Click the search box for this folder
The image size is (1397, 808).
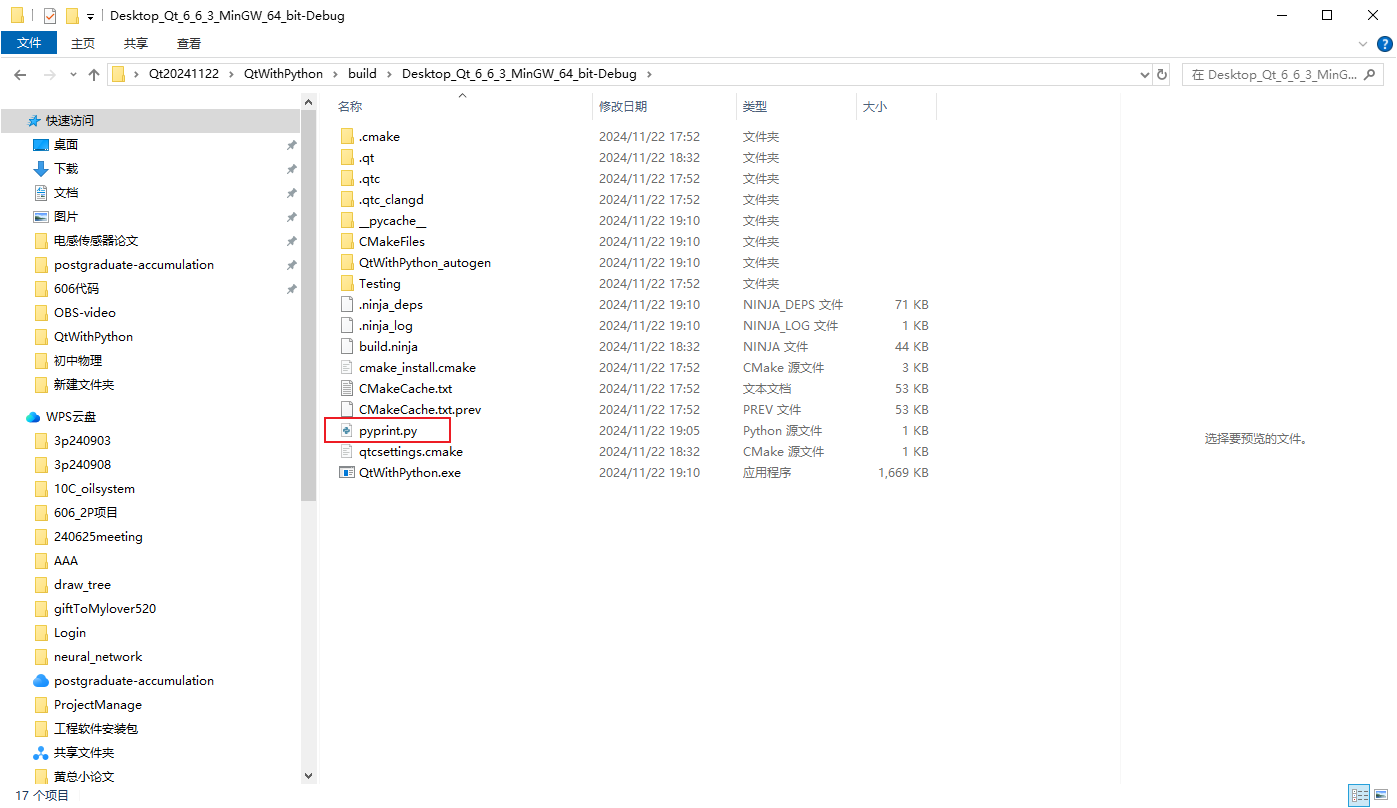coord(1285,74)
